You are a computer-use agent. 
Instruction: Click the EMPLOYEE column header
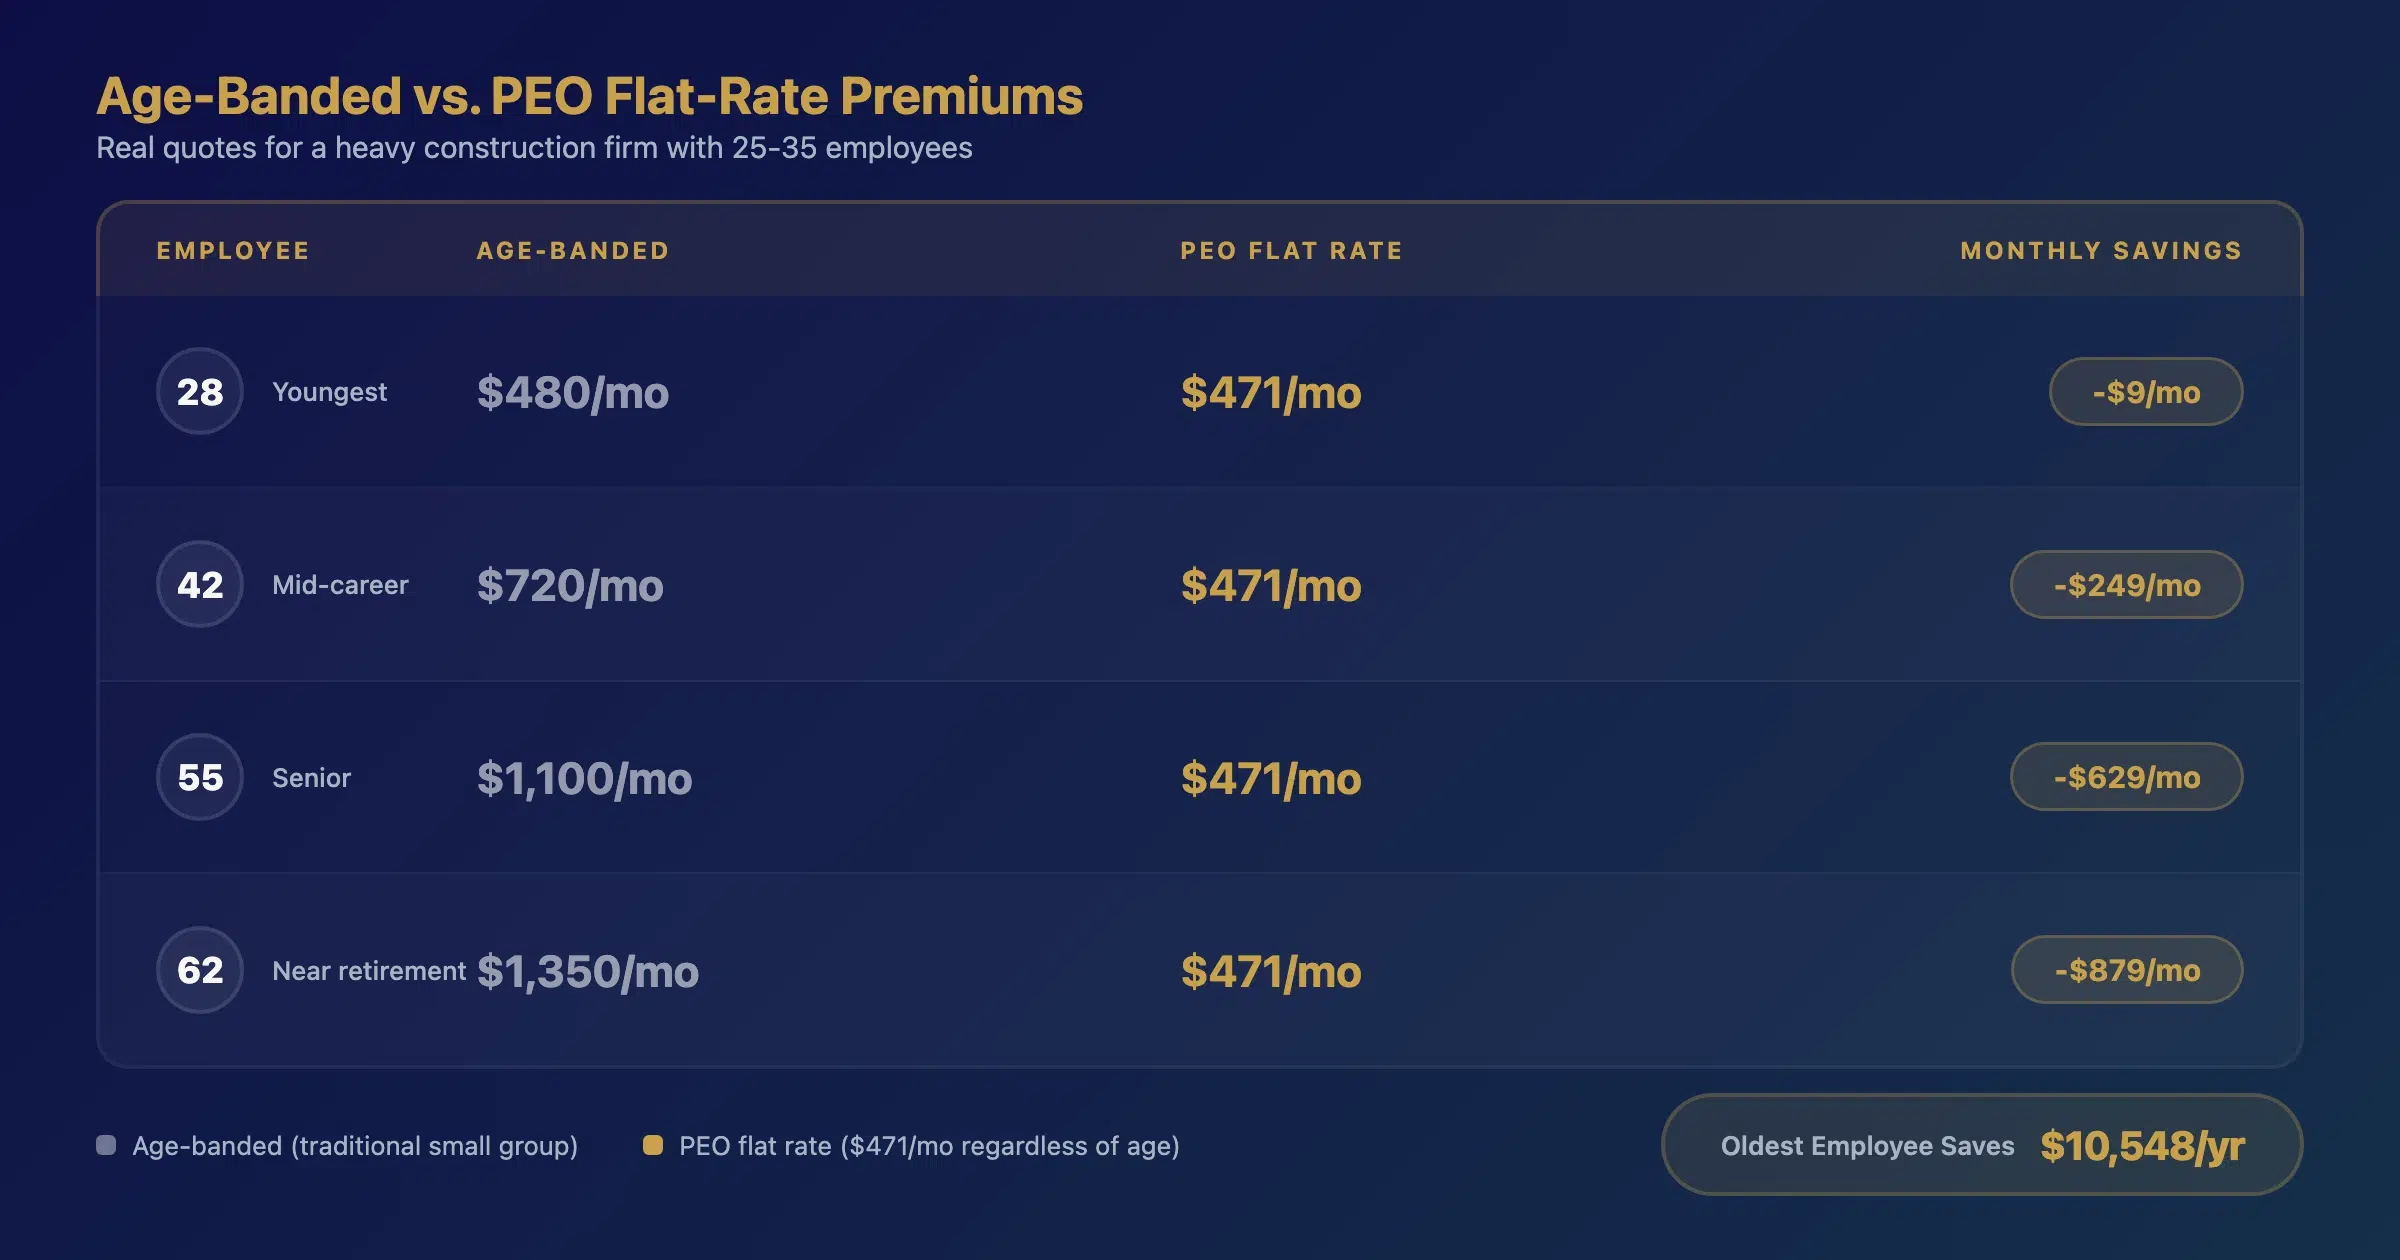coord(233,251)
